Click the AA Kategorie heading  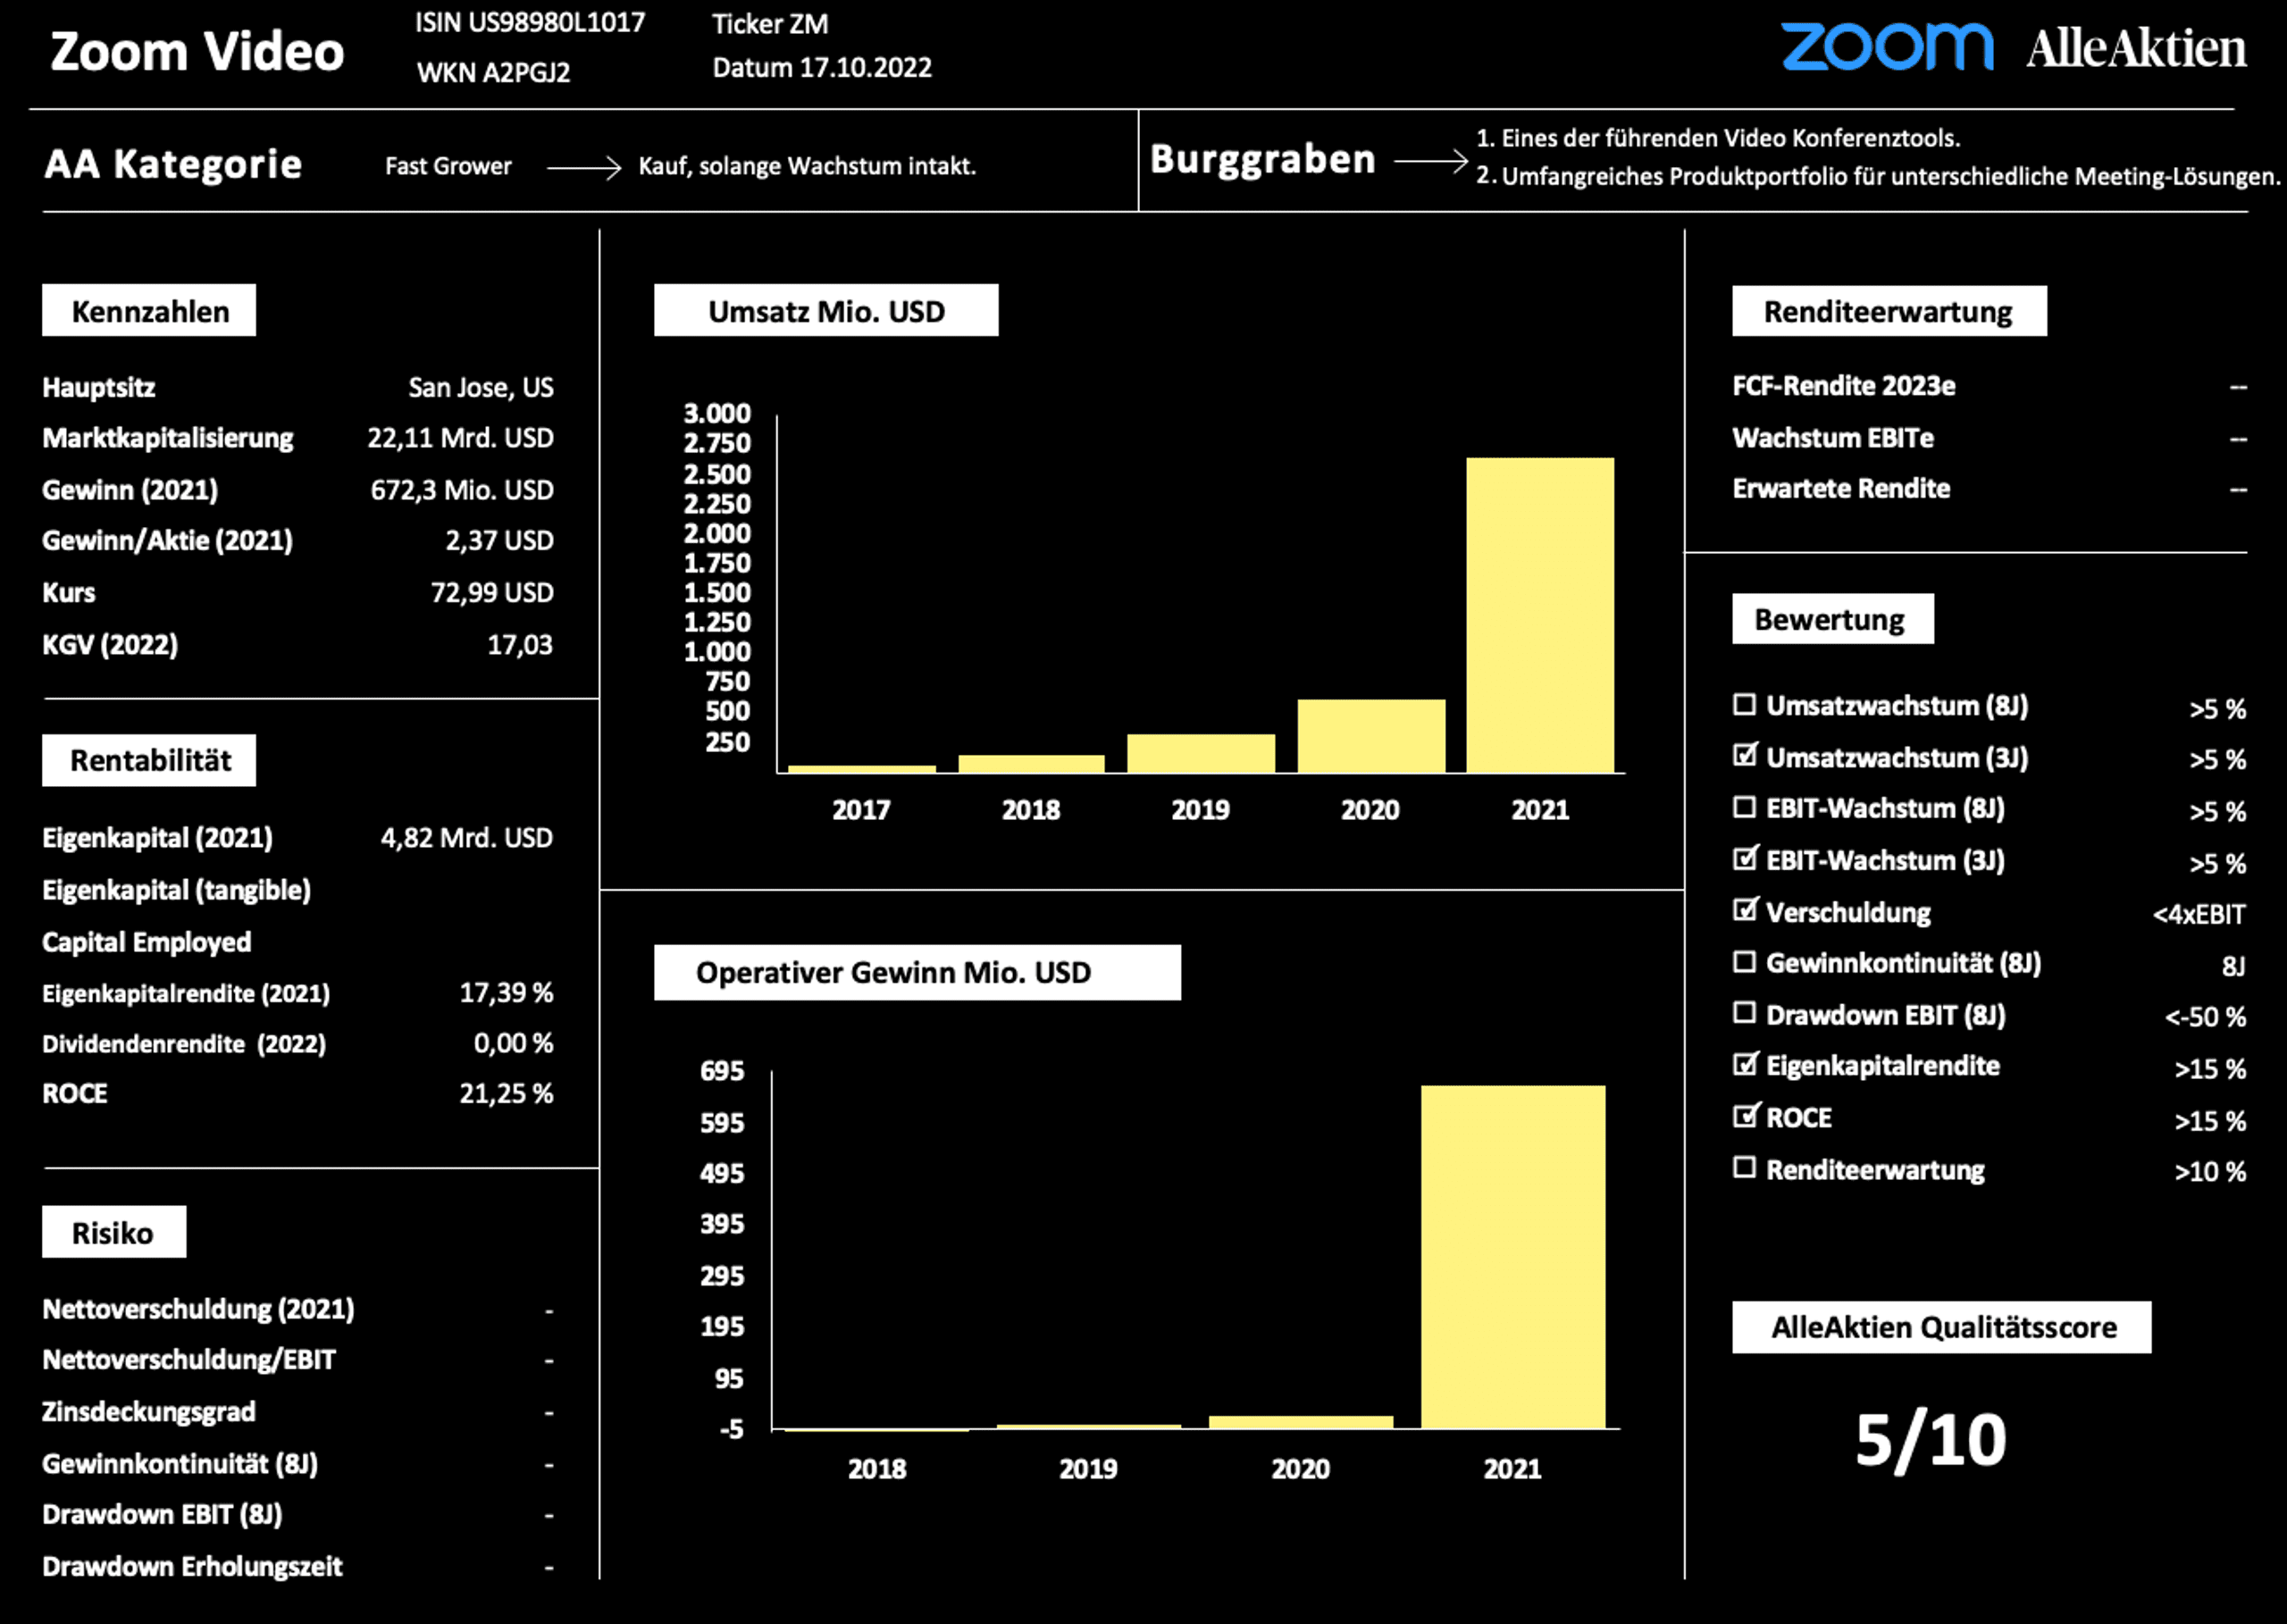coord(173,164)
